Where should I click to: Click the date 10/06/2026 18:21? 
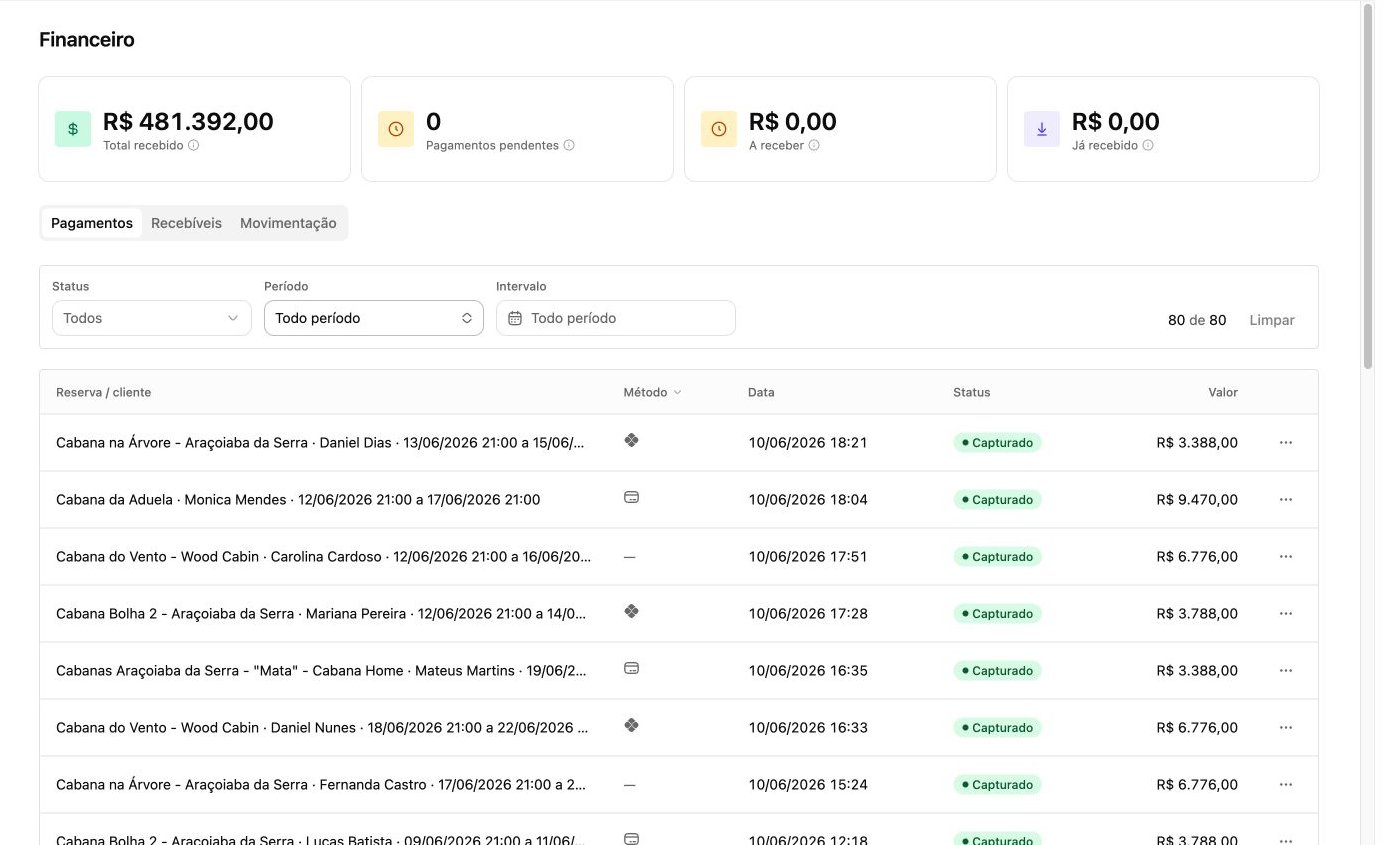[x=808, y=442]
